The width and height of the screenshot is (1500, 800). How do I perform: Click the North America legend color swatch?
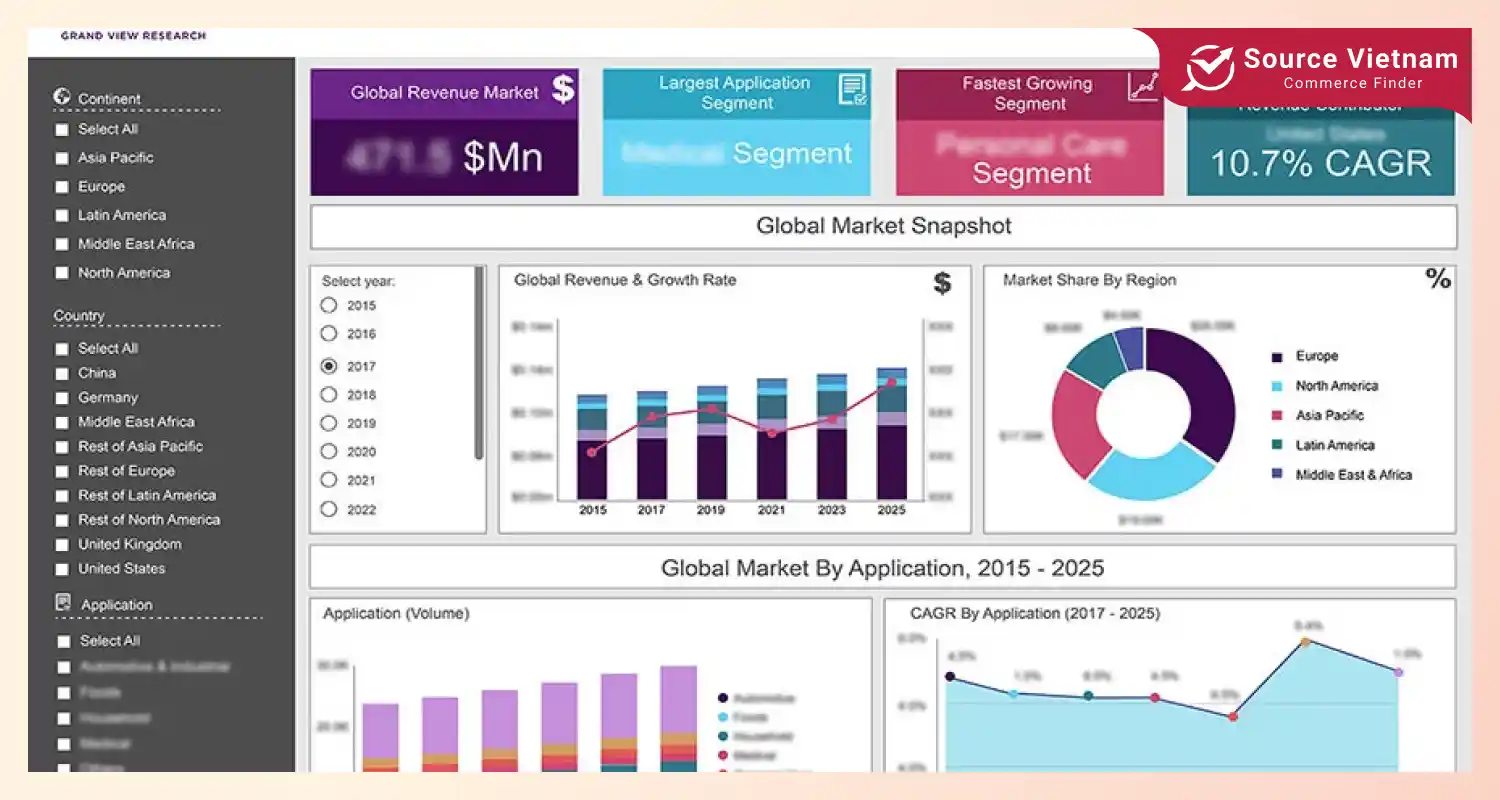pos(1277,386)
